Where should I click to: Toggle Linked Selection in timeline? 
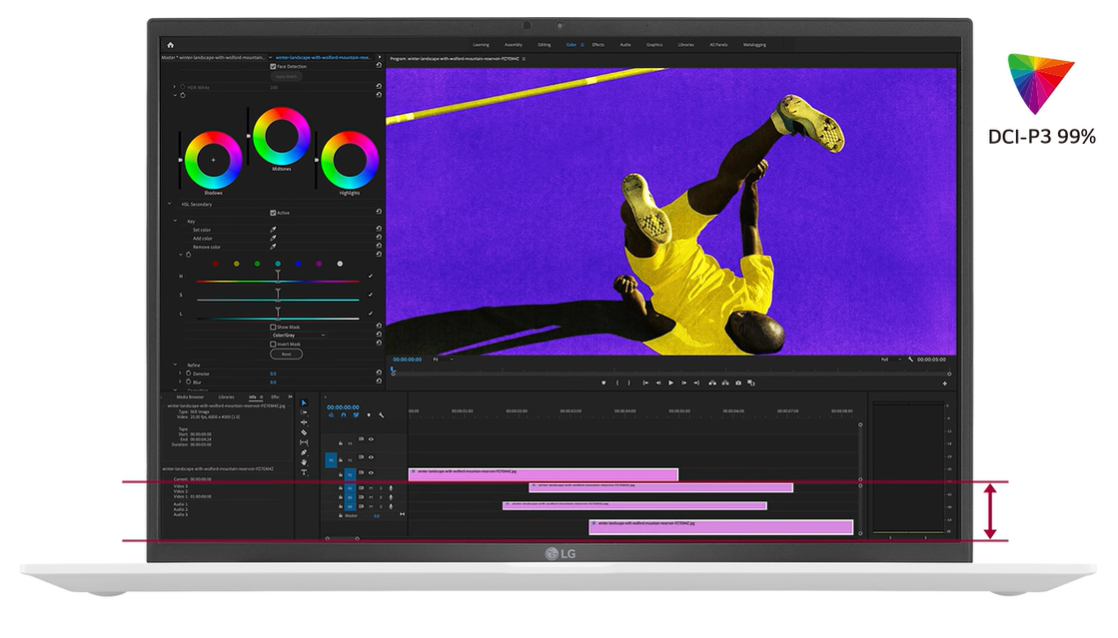356,415
